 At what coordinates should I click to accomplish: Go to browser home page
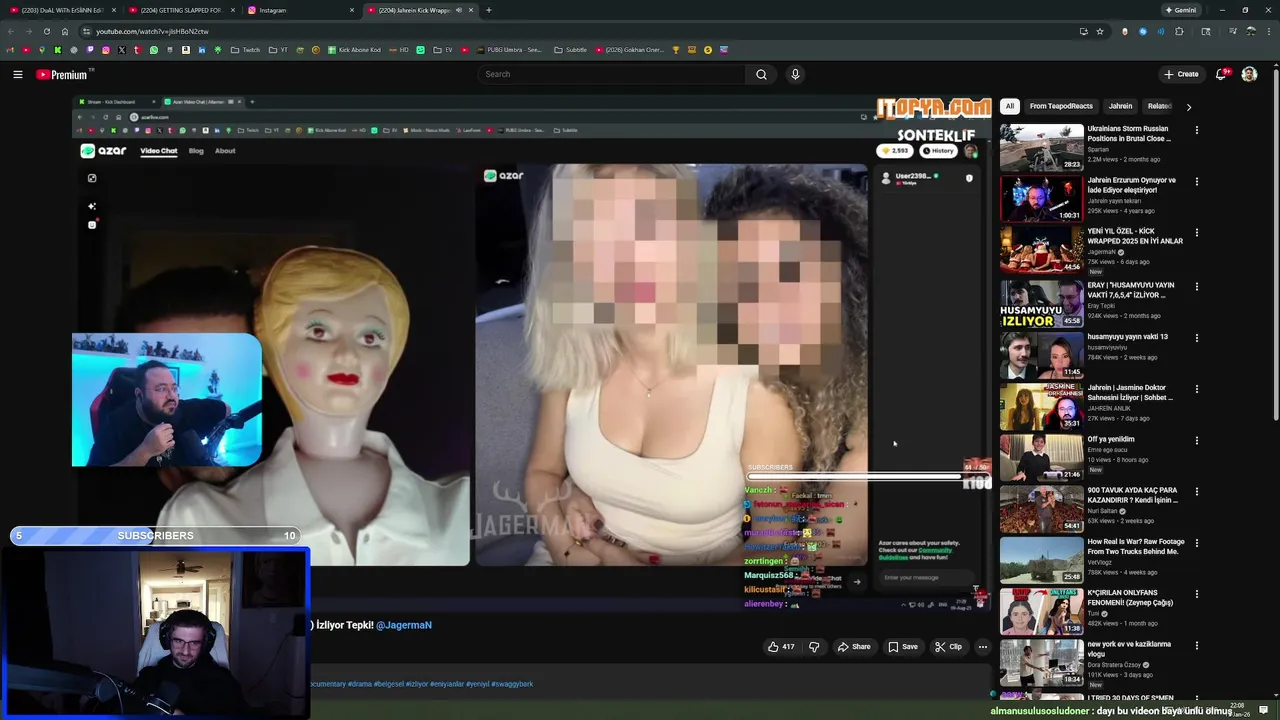[65, 31]
